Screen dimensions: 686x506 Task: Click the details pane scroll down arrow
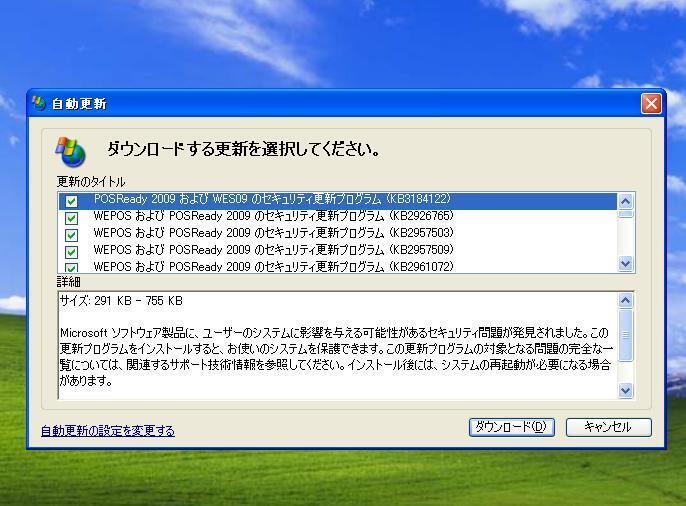click(626, 390)
